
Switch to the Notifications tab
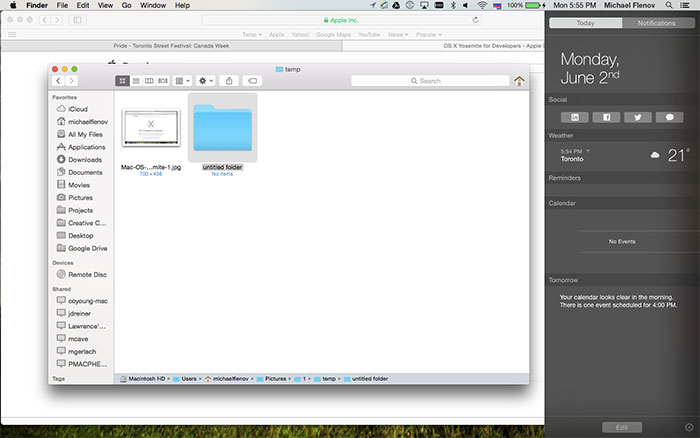(x=656, y=22)
